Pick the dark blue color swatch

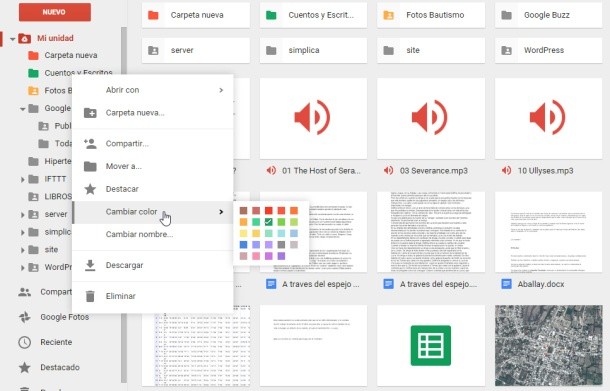tap(244, 245)
